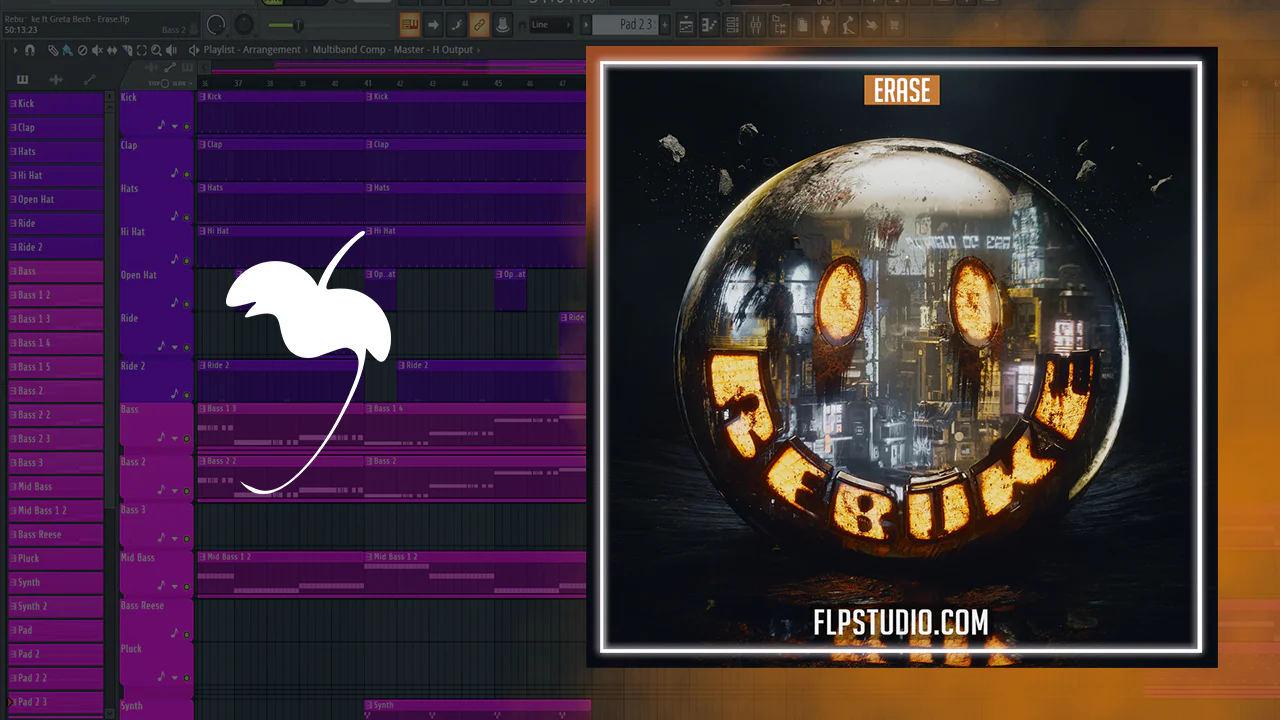Click the stamp icon in top toolbar
The image size is (1280, 720).
502,24
